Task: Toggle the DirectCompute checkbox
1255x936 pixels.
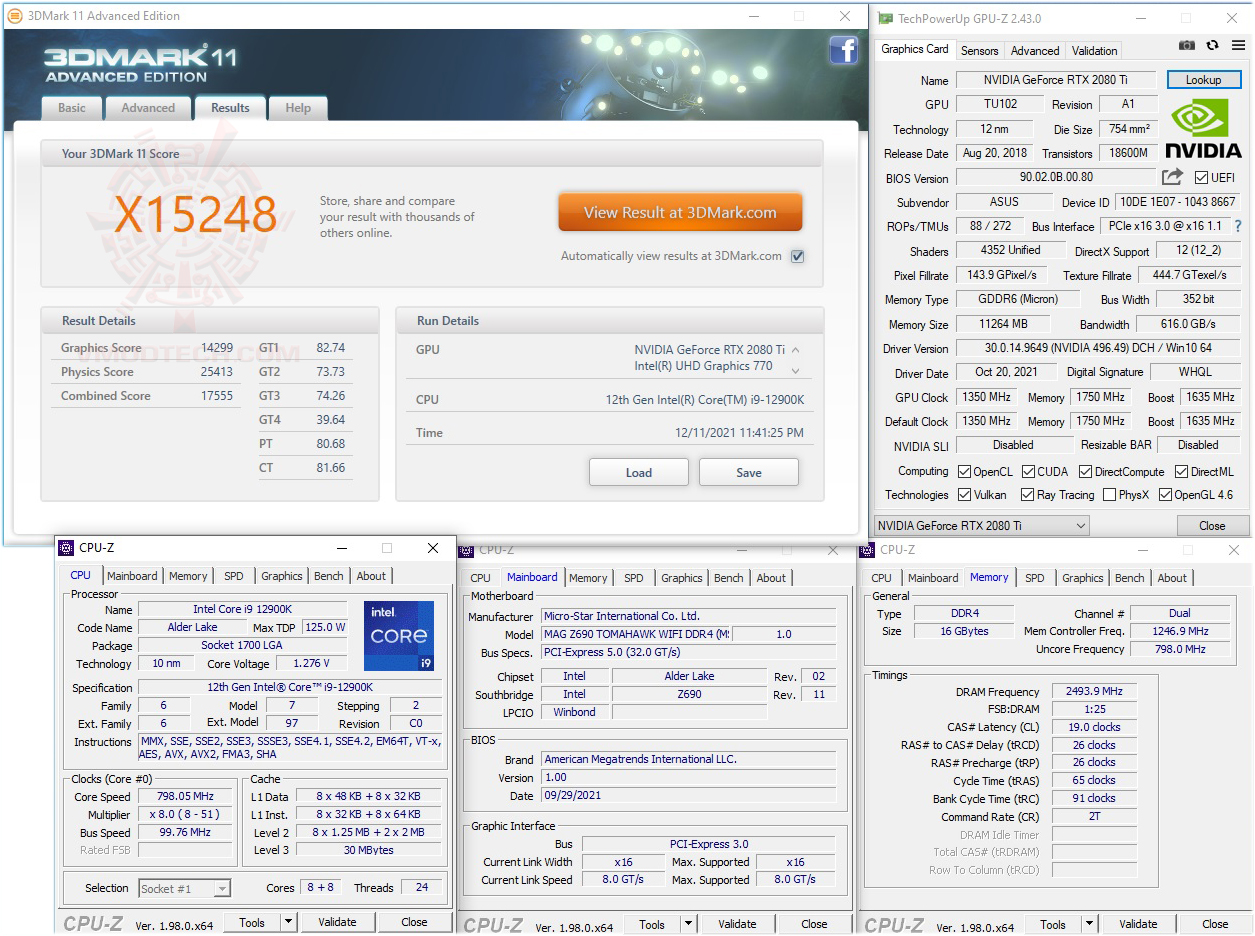Action: (x=1085, y=472)
